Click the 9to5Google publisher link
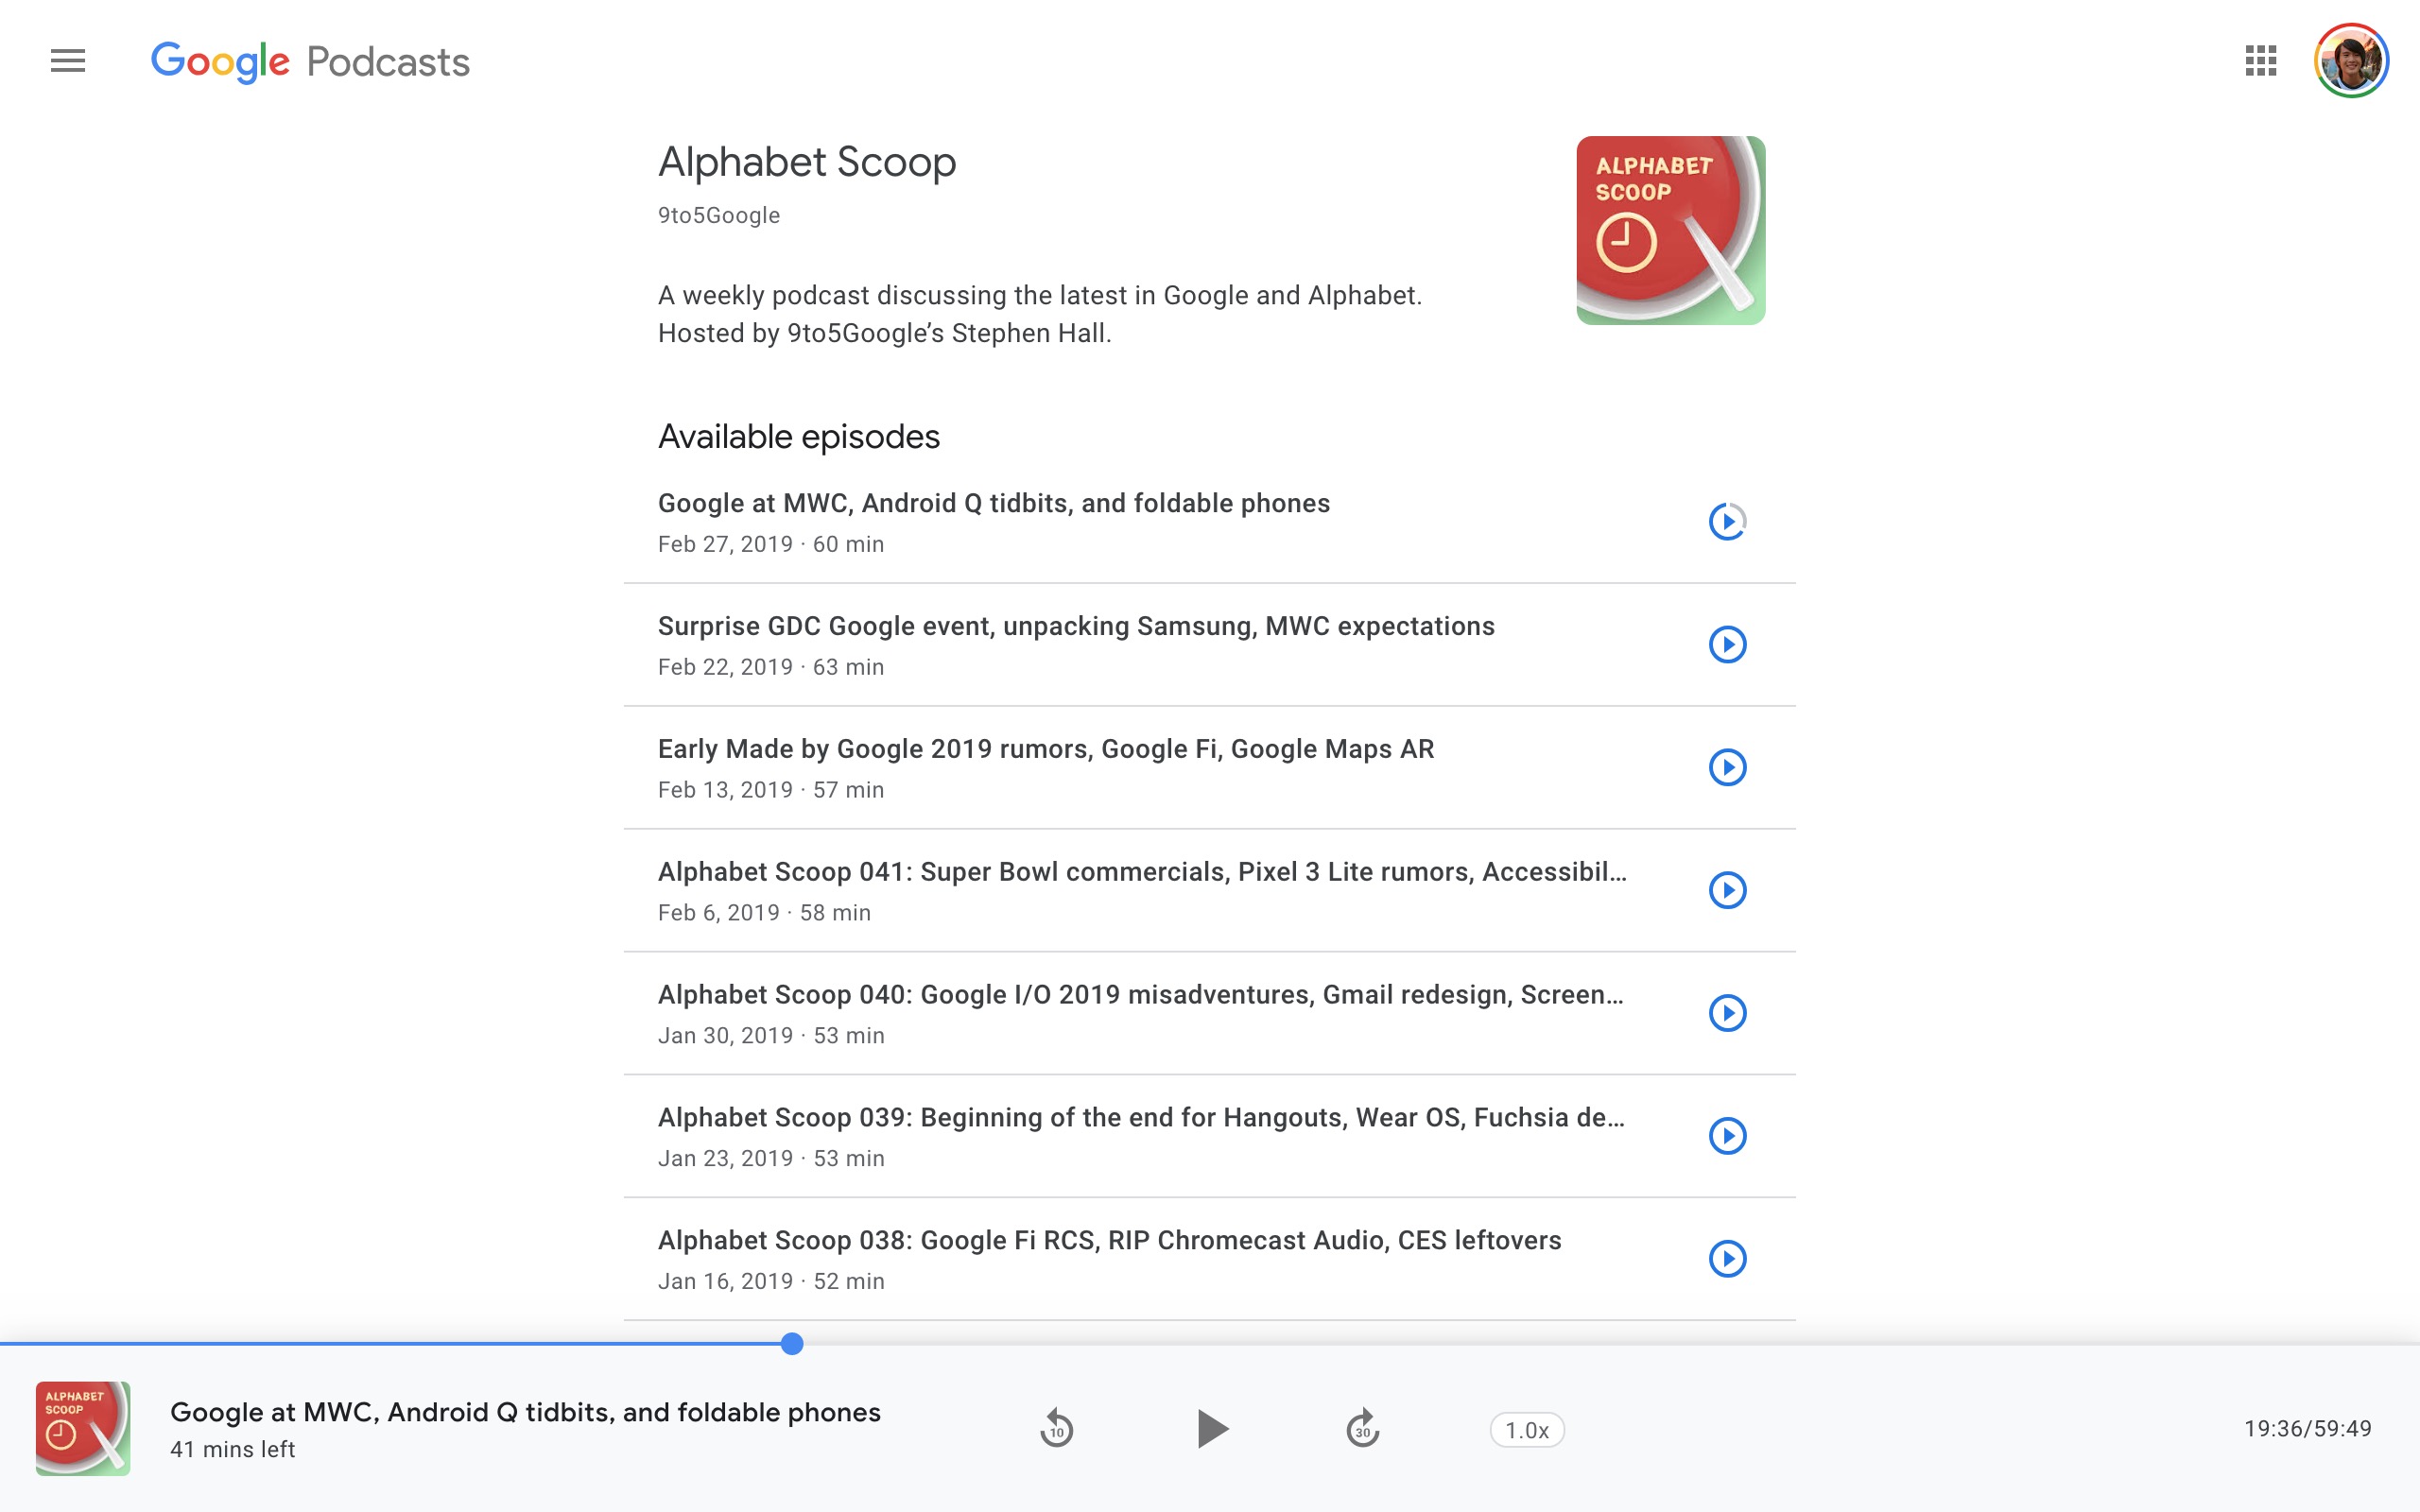 click(718, 214)
